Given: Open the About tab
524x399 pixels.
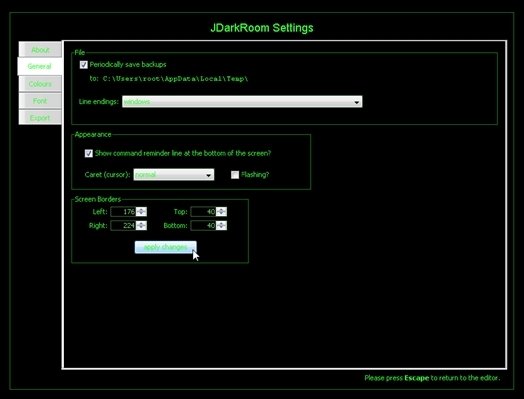Looking at the screenshot, I should (x=40, y=50).
